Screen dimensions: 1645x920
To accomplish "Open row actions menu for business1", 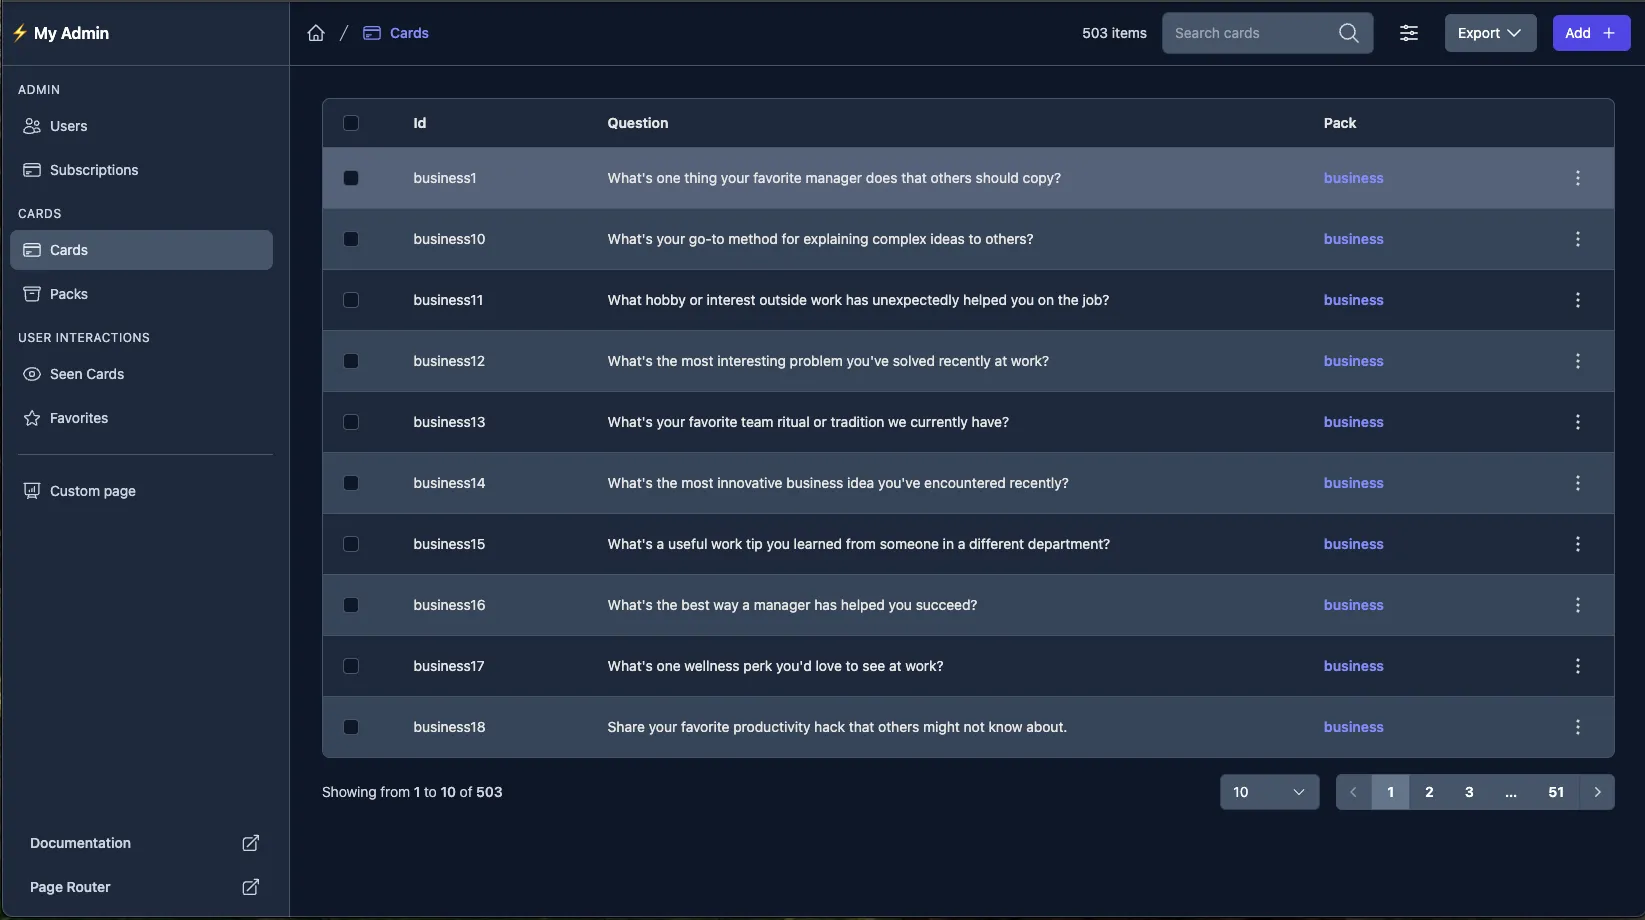I will (x=1577, y=178).
